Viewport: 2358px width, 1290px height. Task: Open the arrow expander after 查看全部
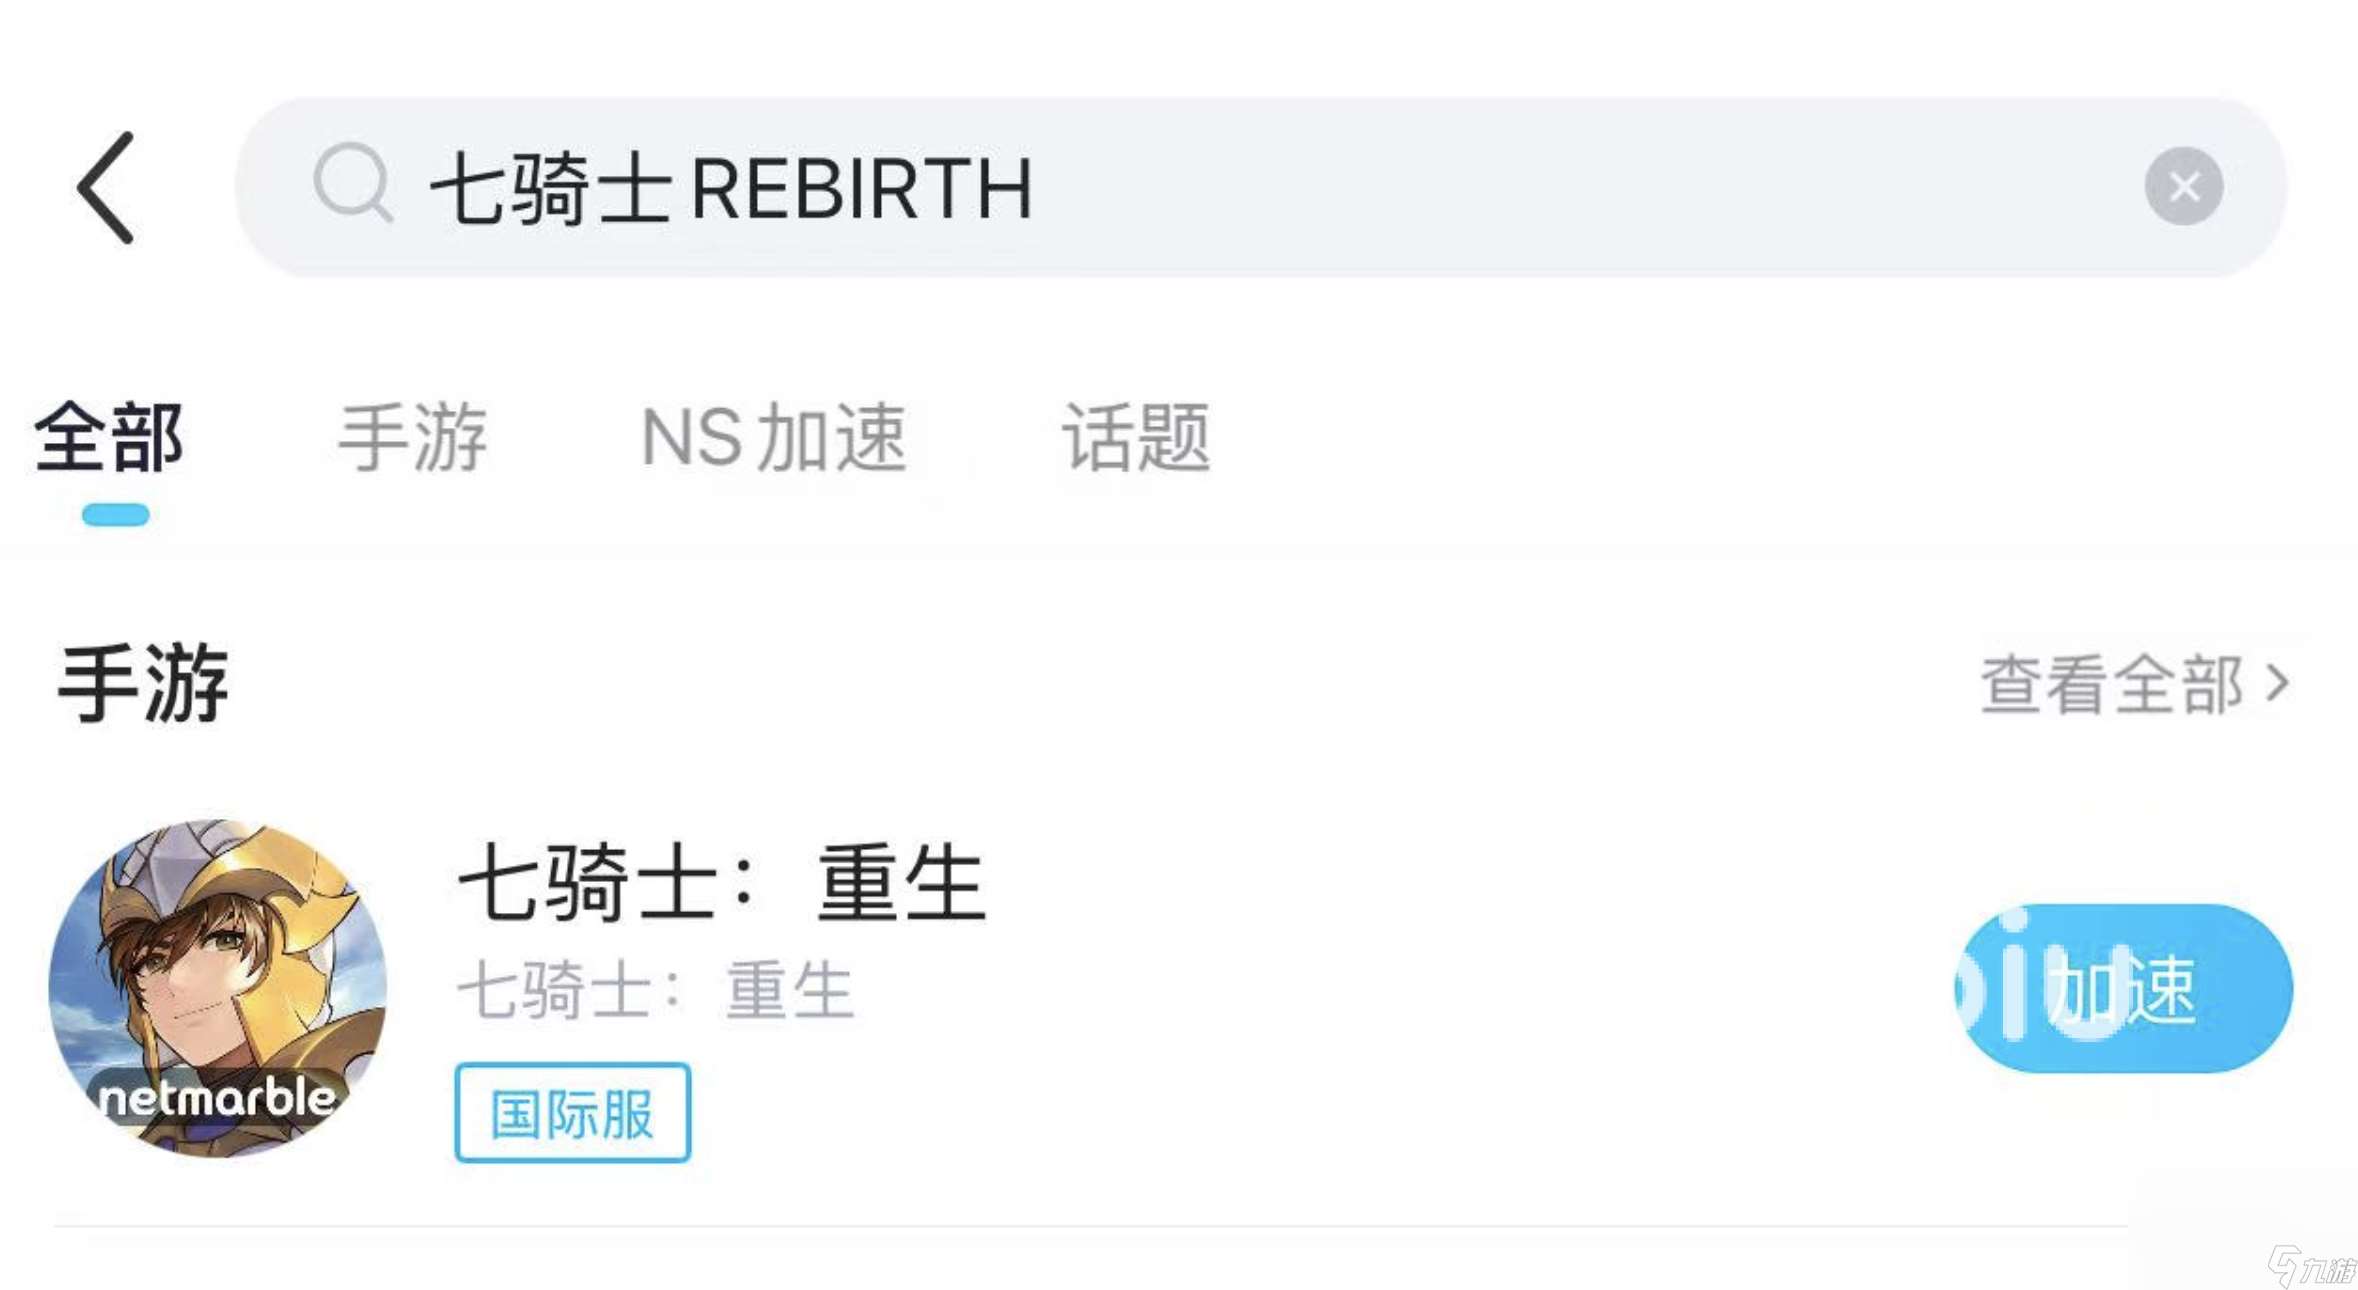click(x=2285, y=683)
